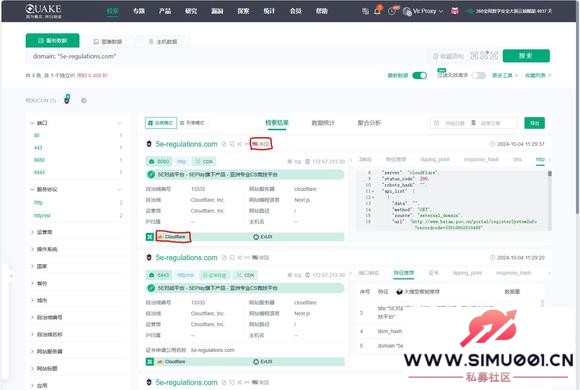Click the QUAKE logo
The width and height of the screenshot is (580, 390).
click(43, 11)
